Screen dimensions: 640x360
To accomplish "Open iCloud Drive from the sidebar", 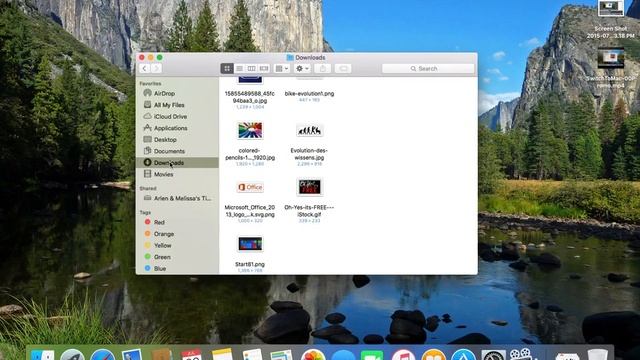I will pos(178,116).
